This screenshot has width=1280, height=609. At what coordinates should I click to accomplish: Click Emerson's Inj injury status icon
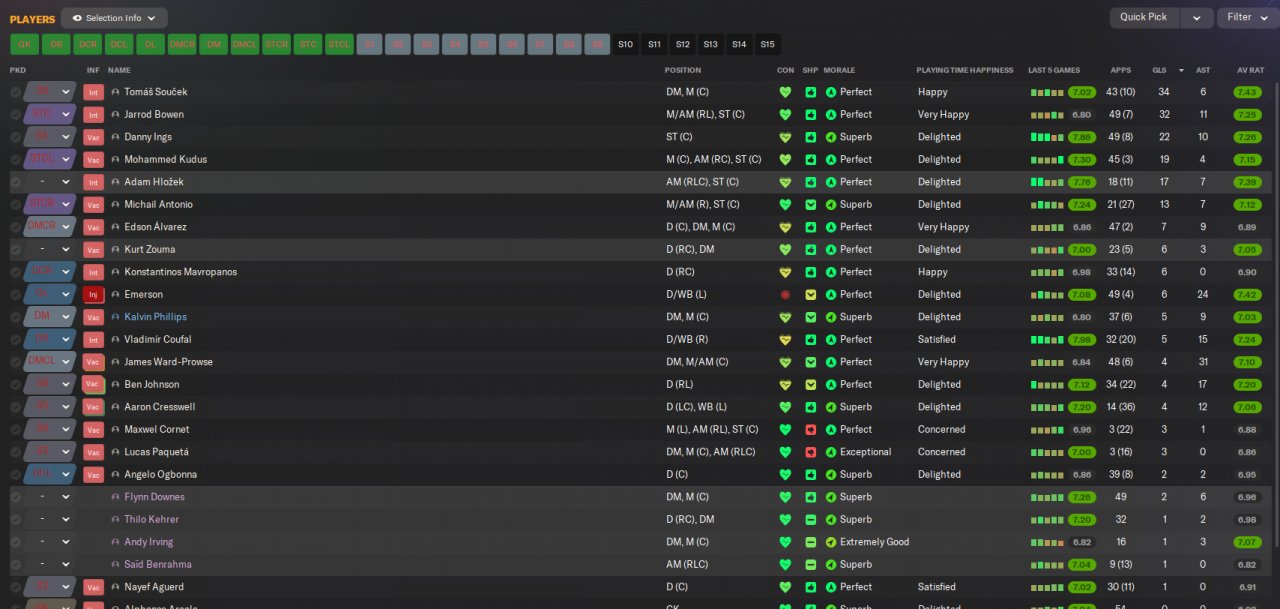(94, 295)
